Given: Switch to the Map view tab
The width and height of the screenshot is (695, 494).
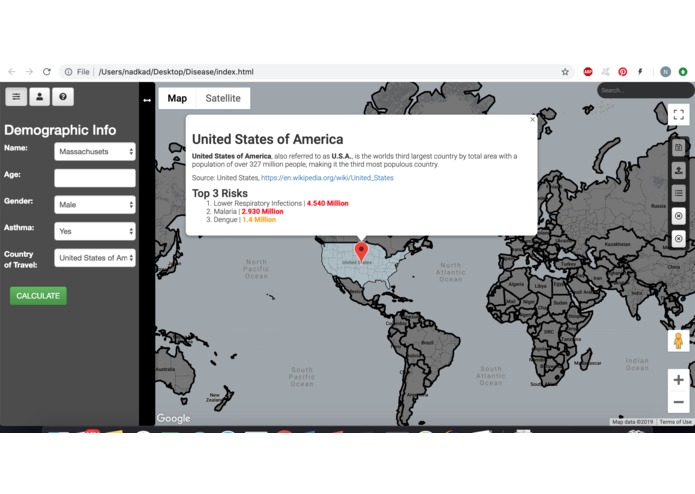Looking at the screenshot, I should coord(177,98).
